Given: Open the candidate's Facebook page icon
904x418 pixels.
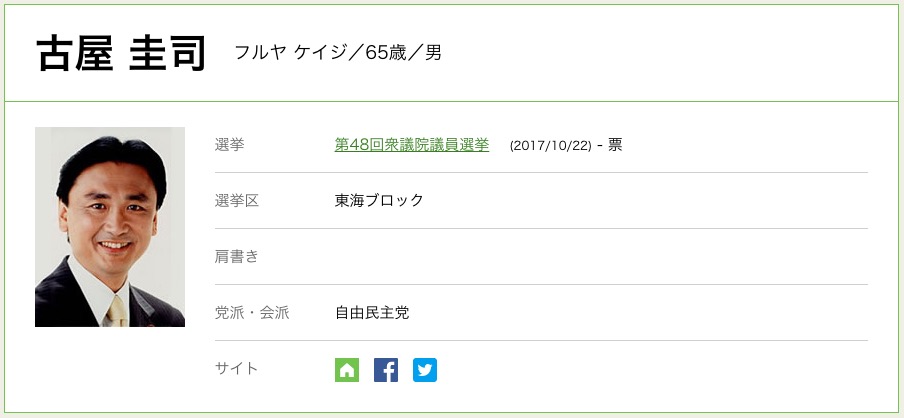Looking at the screenshot, I should point(386,370).
